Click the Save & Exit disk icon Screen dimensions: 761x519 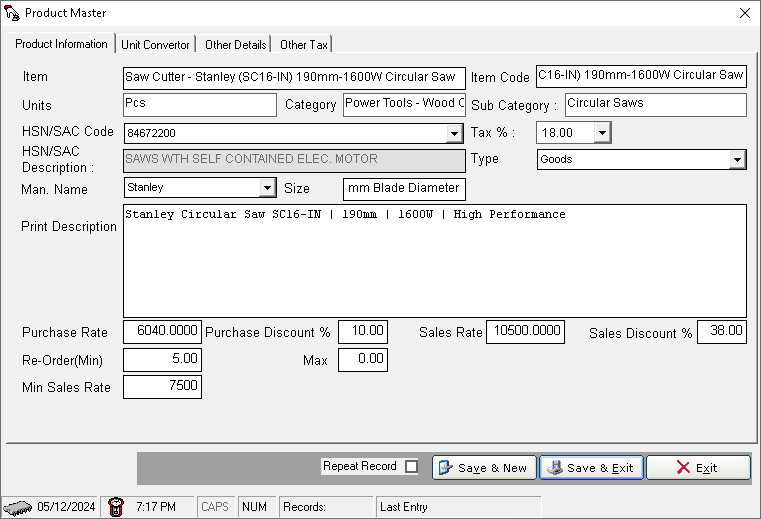point(554,468)
